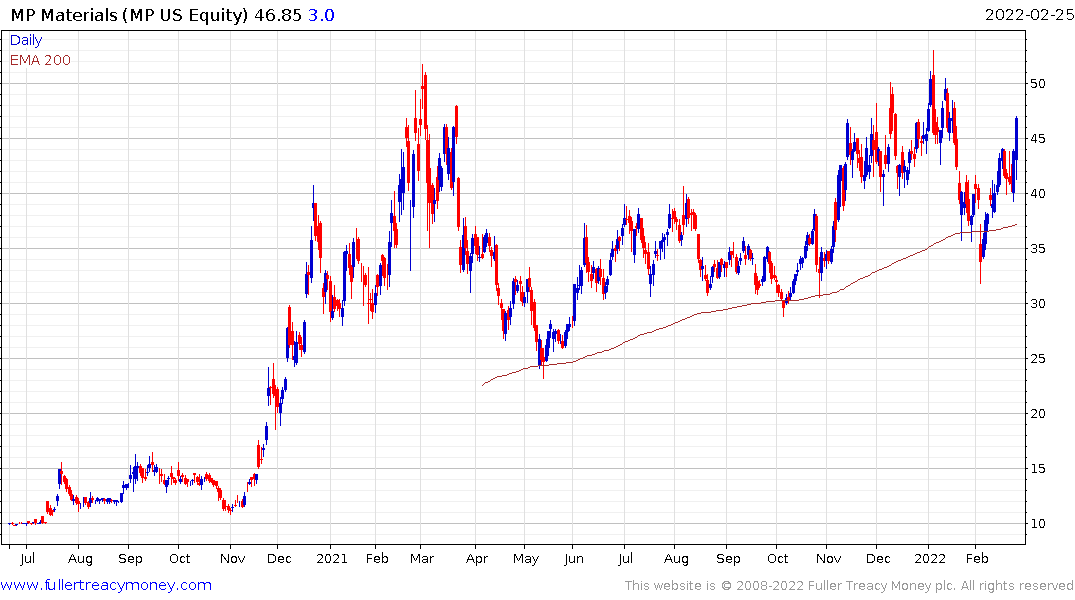Click the 30 price axis label
This screenshot has height=600, width=1075.
1037,303
